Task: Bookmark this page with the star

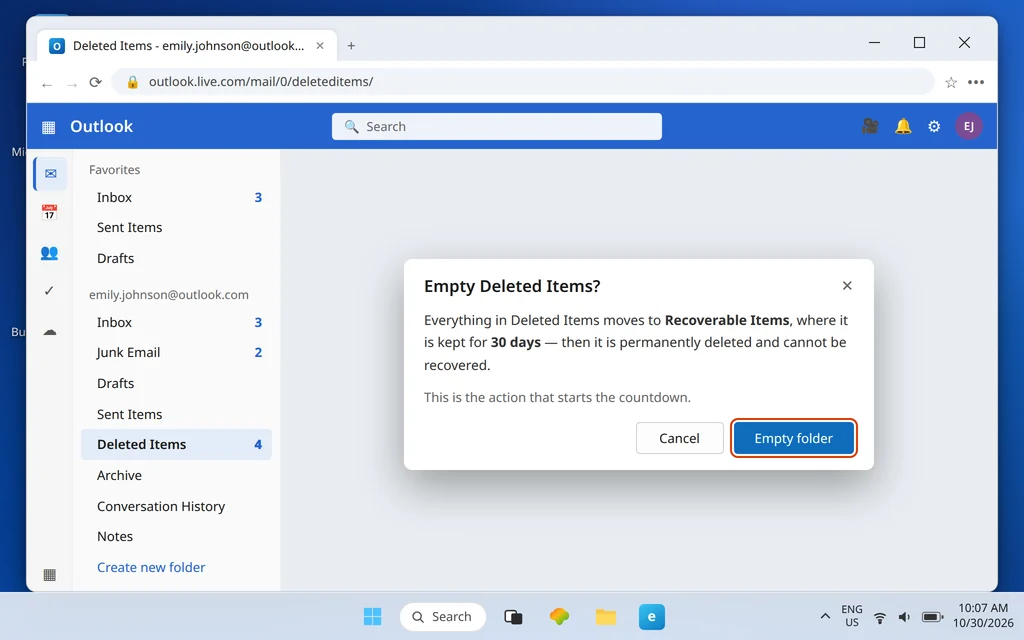Action: 951,82
